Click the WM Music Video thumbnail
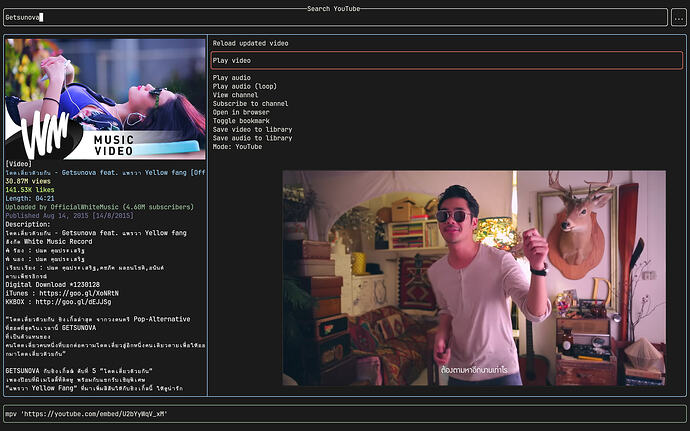690x431 pixels. tap(105, 99)
